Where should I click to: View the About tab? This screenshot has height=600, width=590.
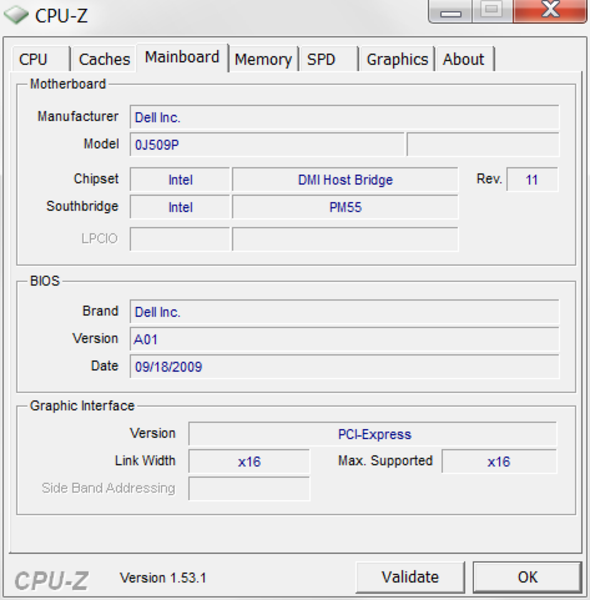pyautogui.click(x=465, y=59)
